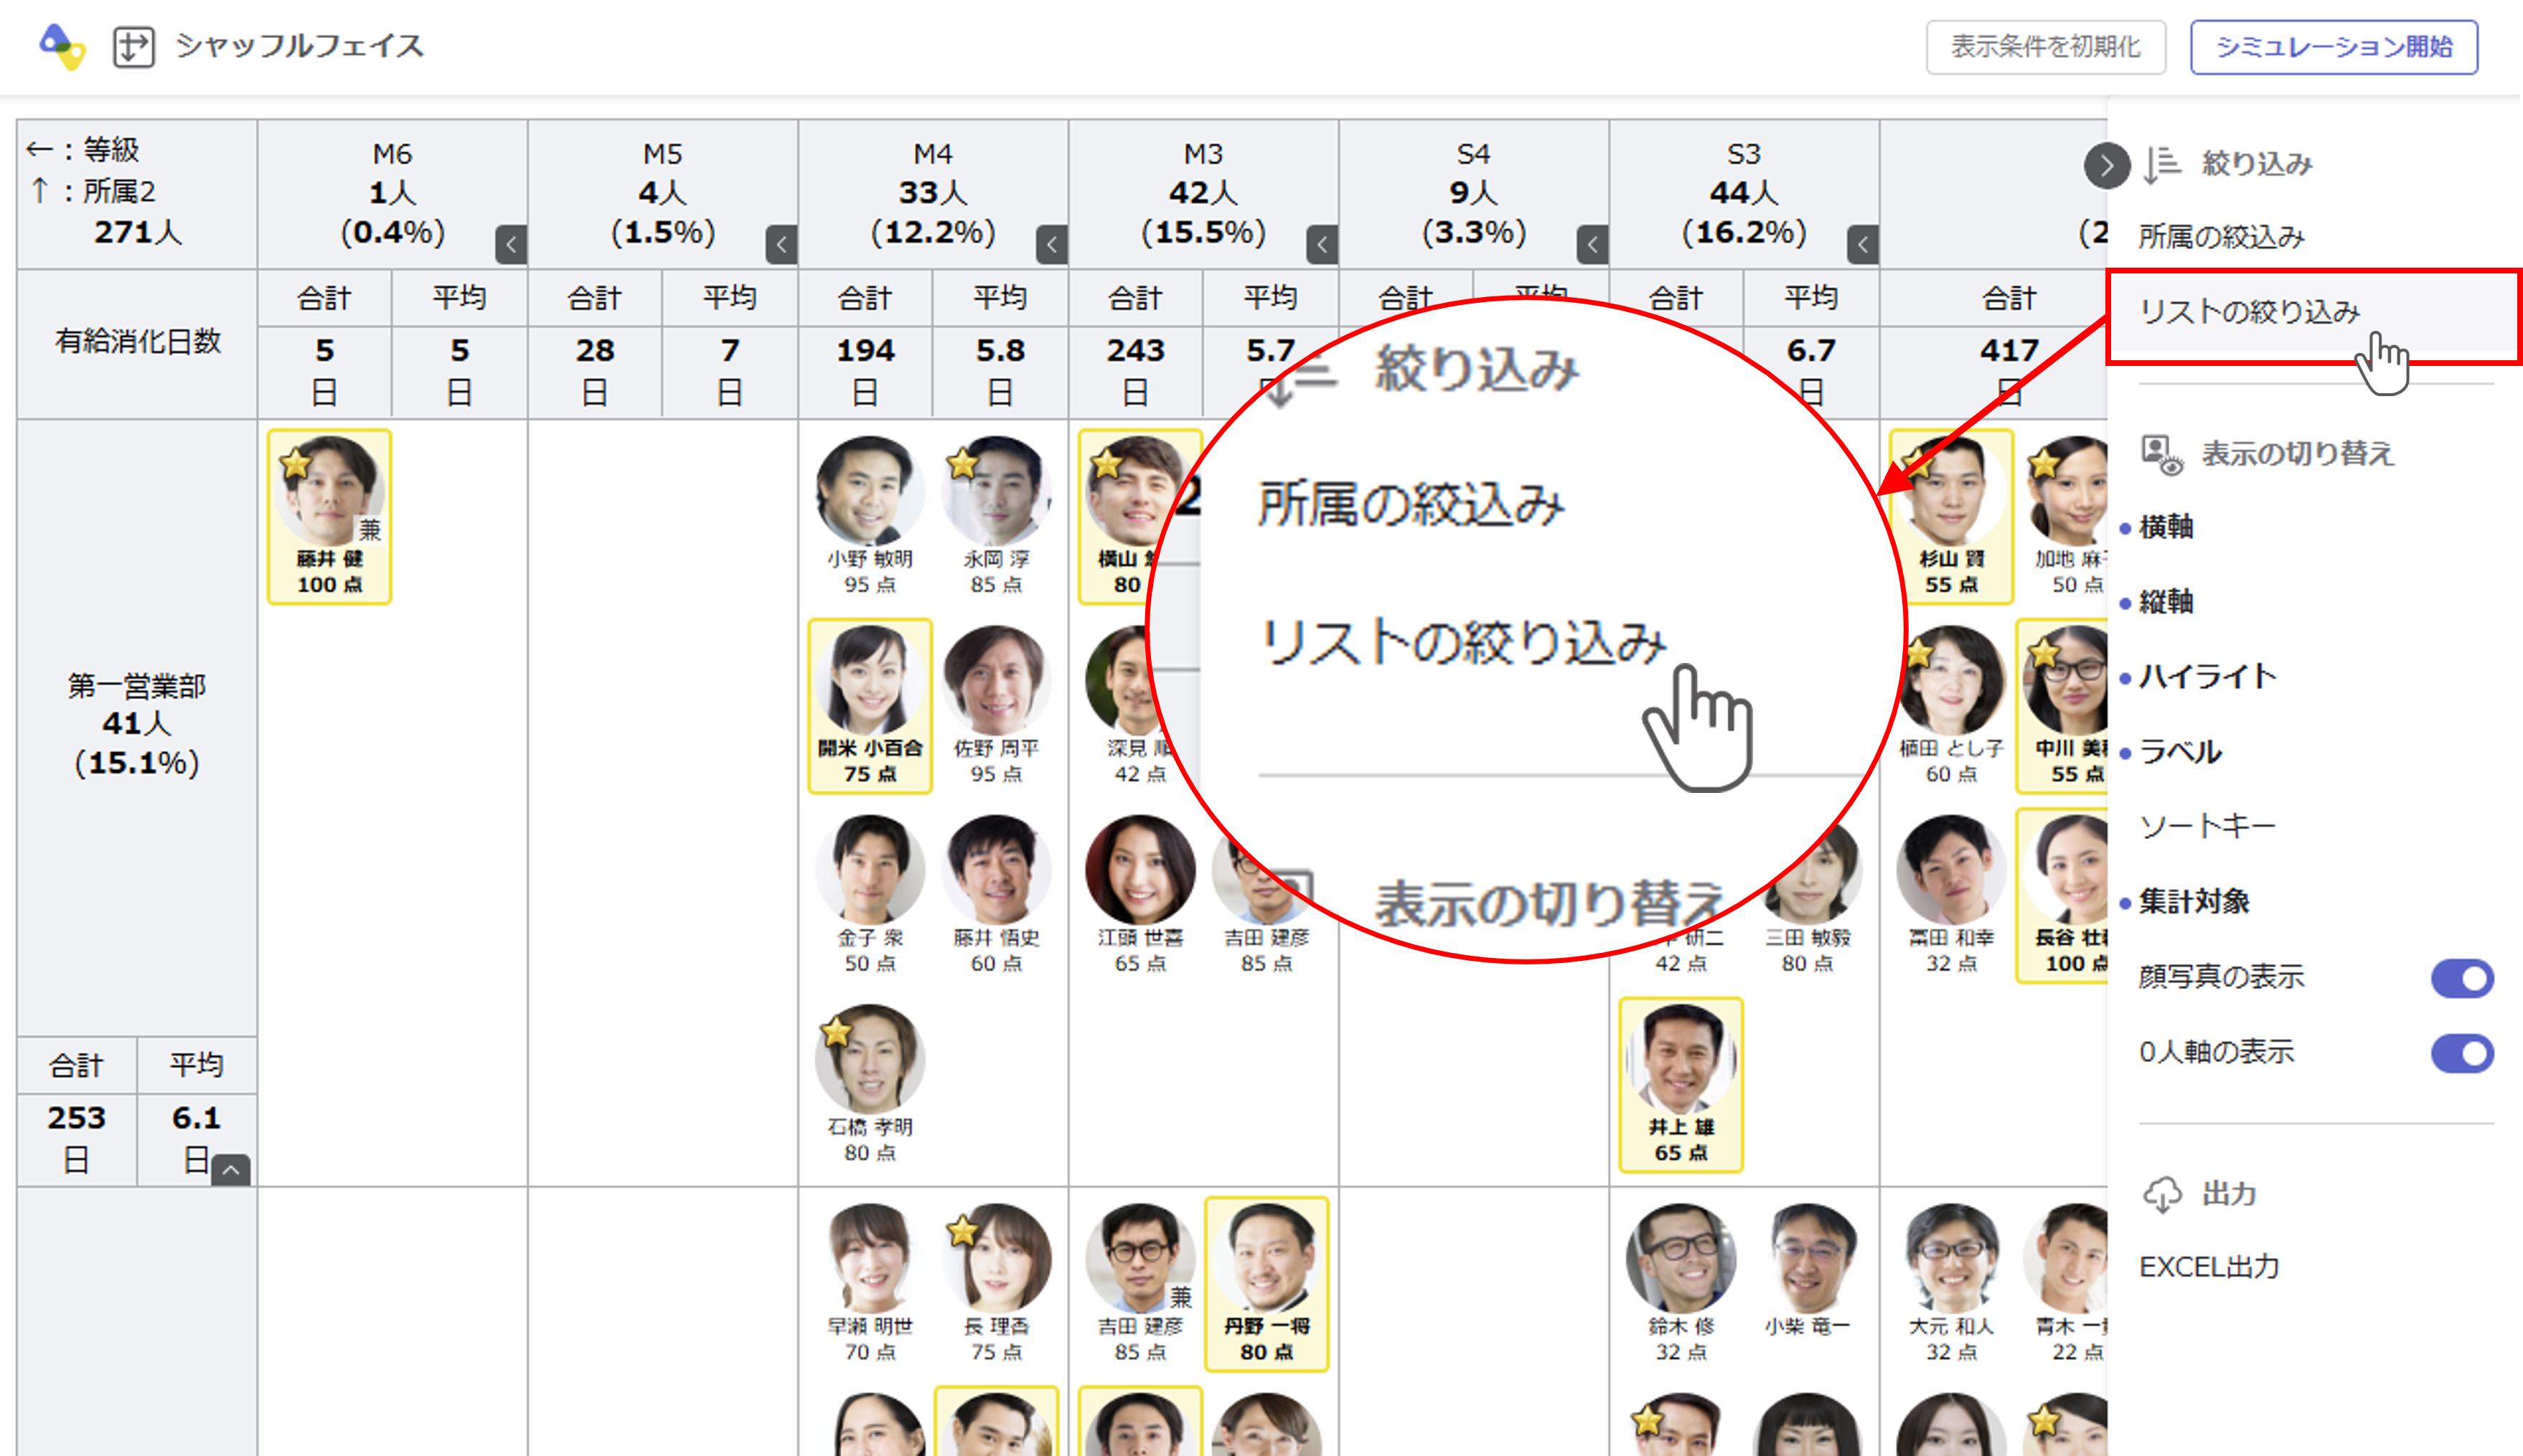Select 石橋 孝明 face photo
2523x1456 pixels.
tap(869, 1059)
